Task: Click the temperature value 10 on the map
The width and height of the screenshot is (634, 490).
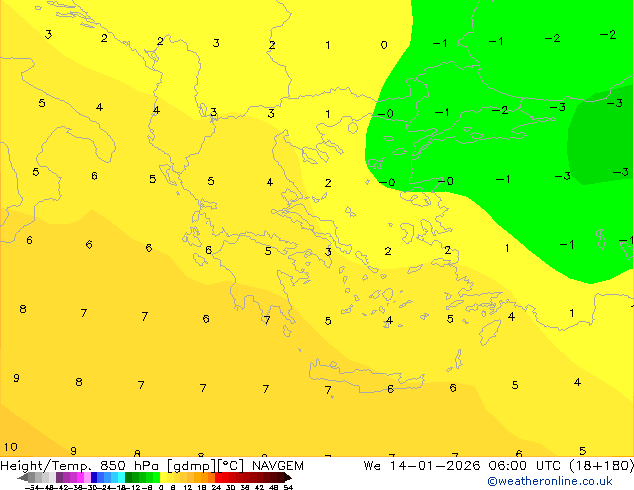Action: (11, 447)
